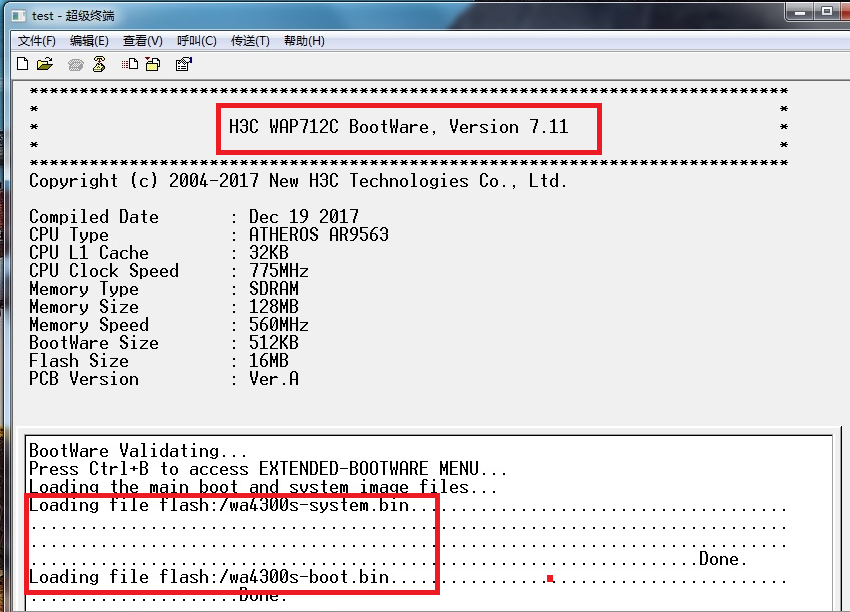This screenshot has width=850, height=612.
Task: Click the 'Done.' text after system.bin loading
Action: pos(723,559)
